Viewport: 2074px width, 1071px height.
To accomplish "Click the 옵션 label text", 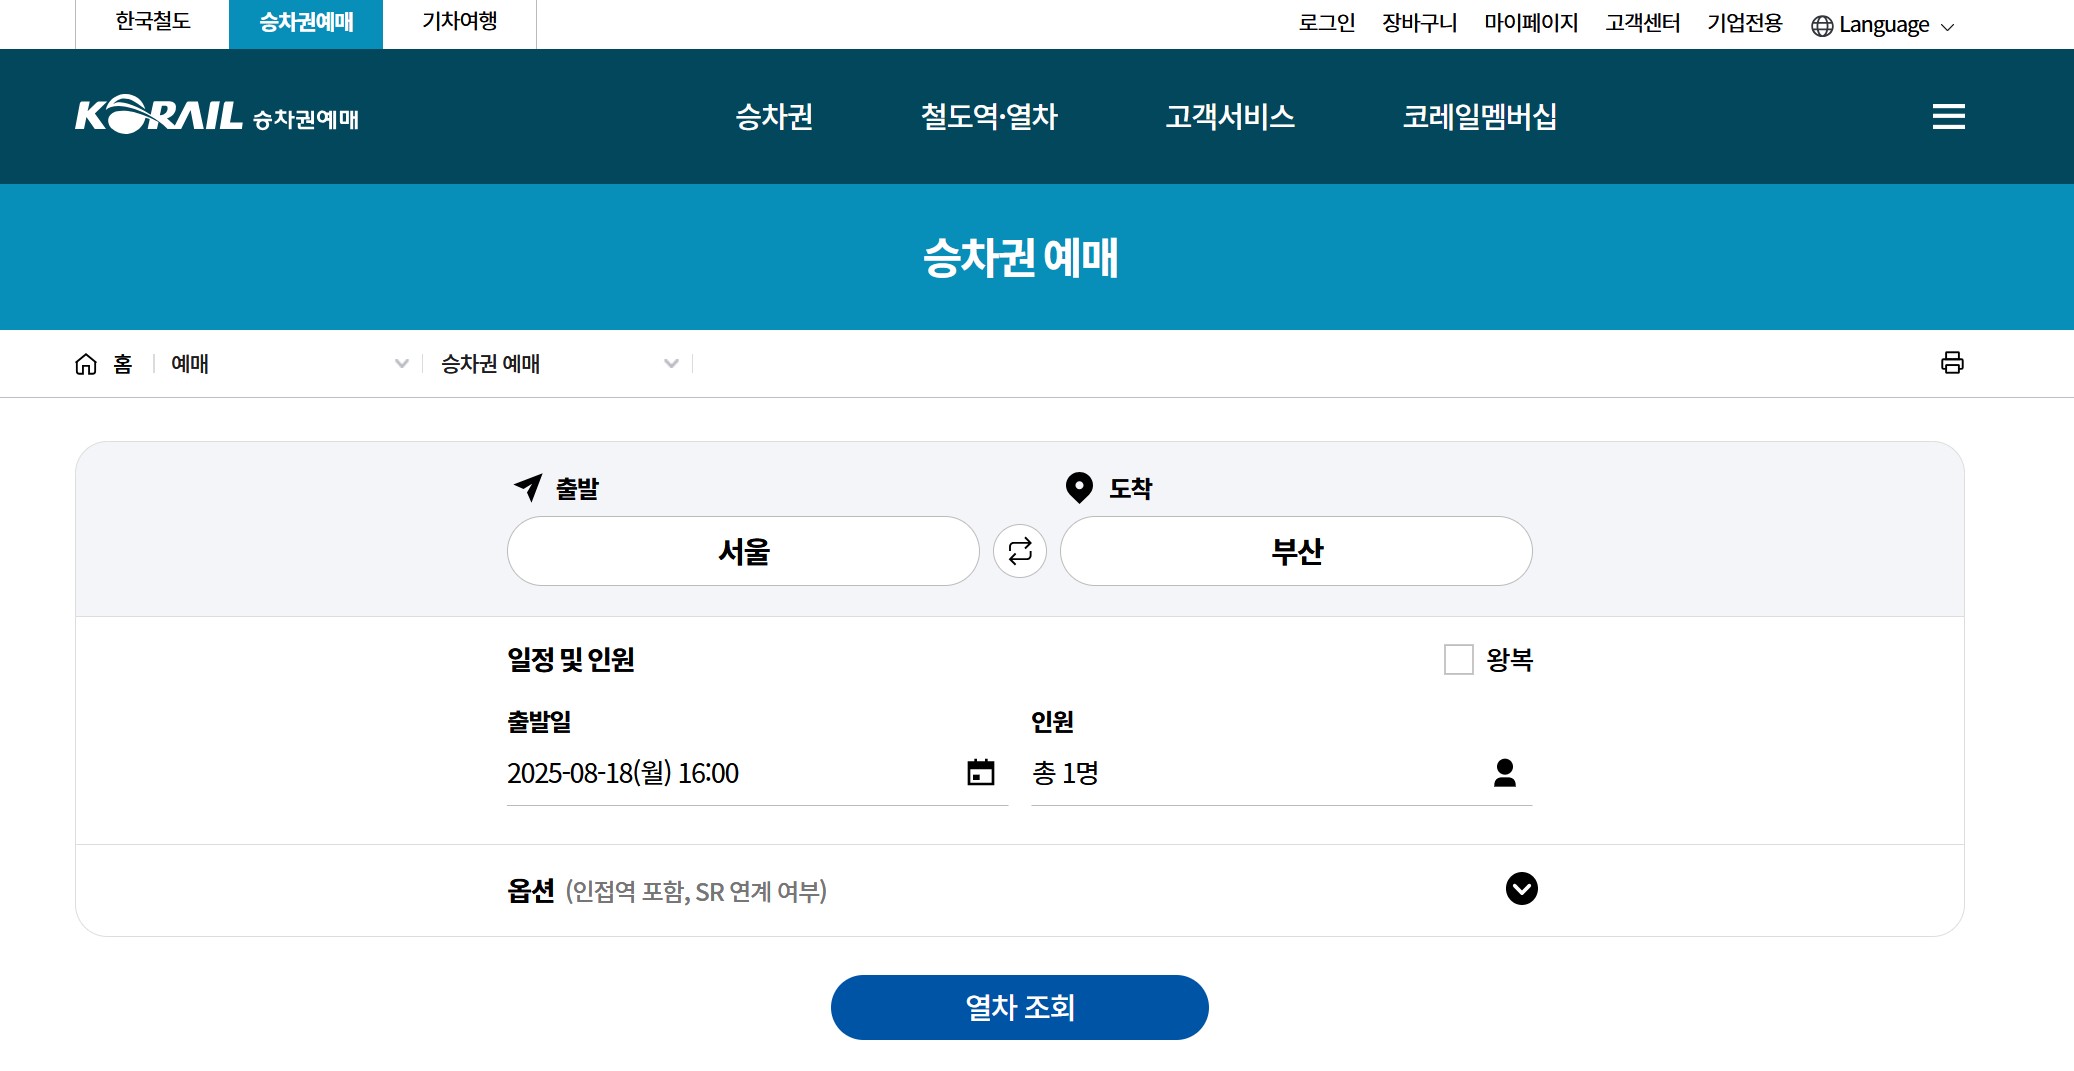I will [x=531, y=890].
